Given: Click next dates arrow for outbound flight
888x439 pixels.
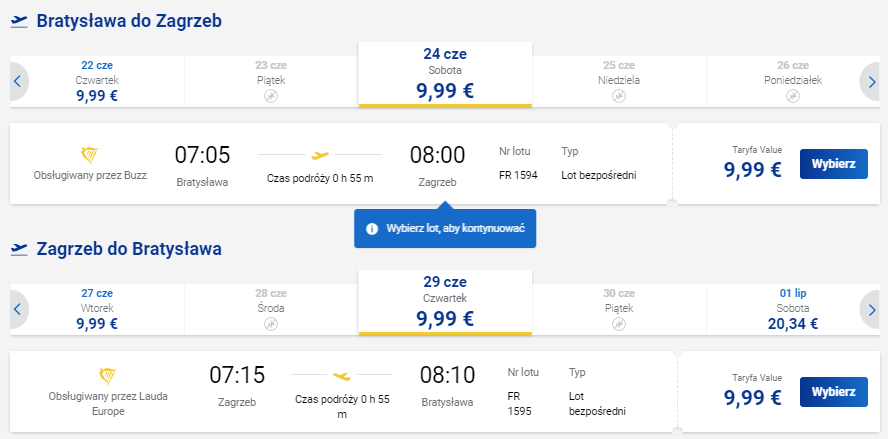Looking at the screenshot, I should point(871,82).
